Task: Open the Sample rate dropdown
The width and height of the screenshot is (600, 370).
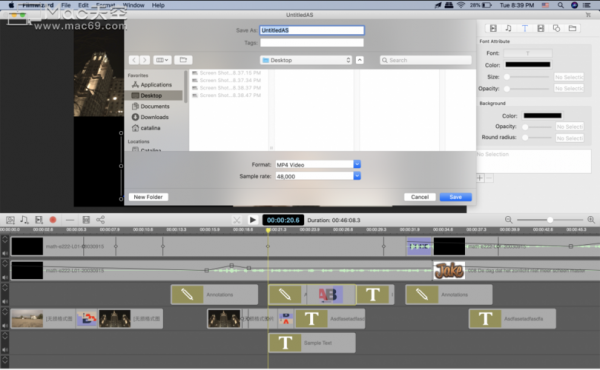Action: coord(318,176)
